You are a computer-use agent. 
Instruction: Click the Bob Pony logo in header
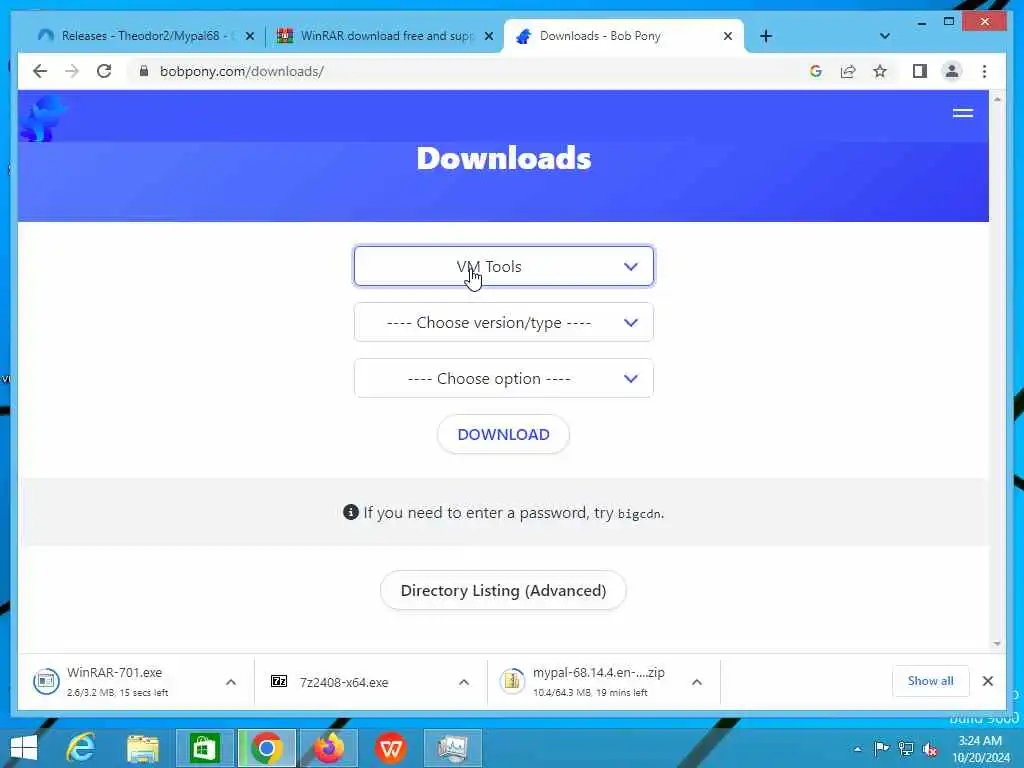42,118
